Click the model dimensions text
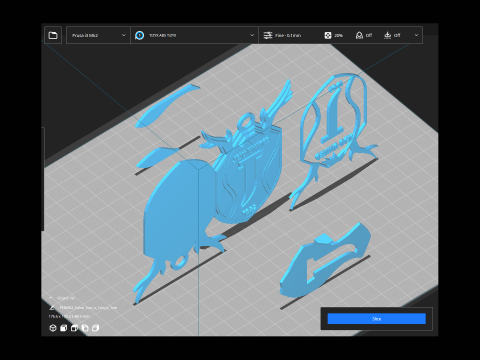This screenshot has width=480, height=360. pyautogui.click(x=69, y=316)
